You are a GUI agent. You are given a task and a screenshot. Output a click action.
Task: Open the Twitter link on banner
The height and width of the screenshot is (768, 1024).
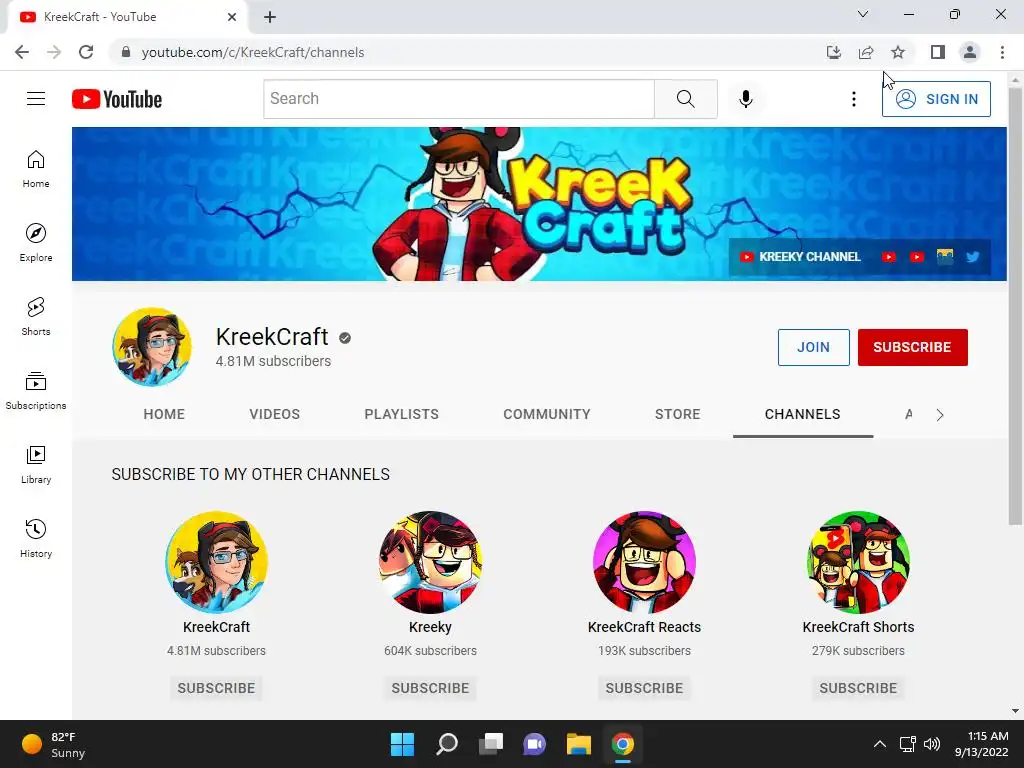point(973,257)
